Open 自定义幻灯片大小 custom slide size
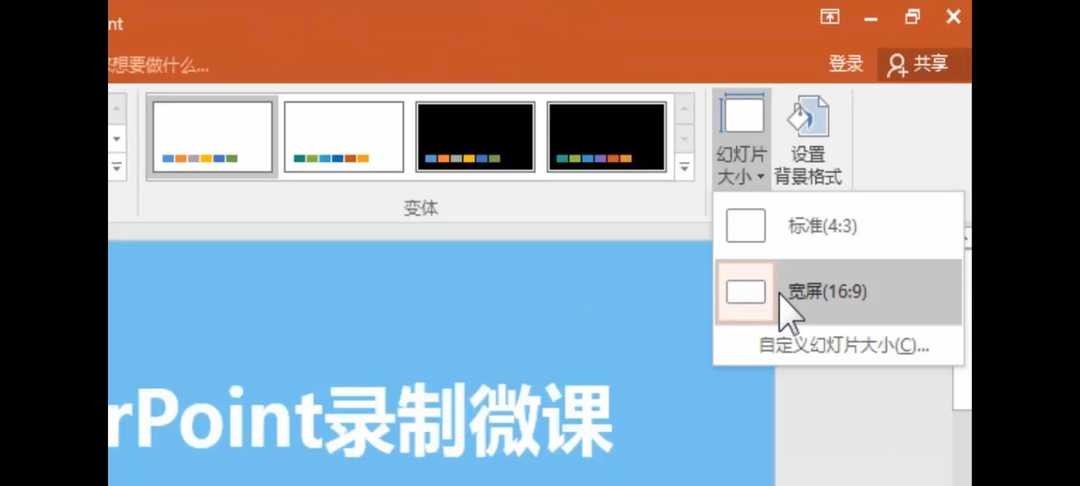The image size is (1080, 486). tap(844, 346)
